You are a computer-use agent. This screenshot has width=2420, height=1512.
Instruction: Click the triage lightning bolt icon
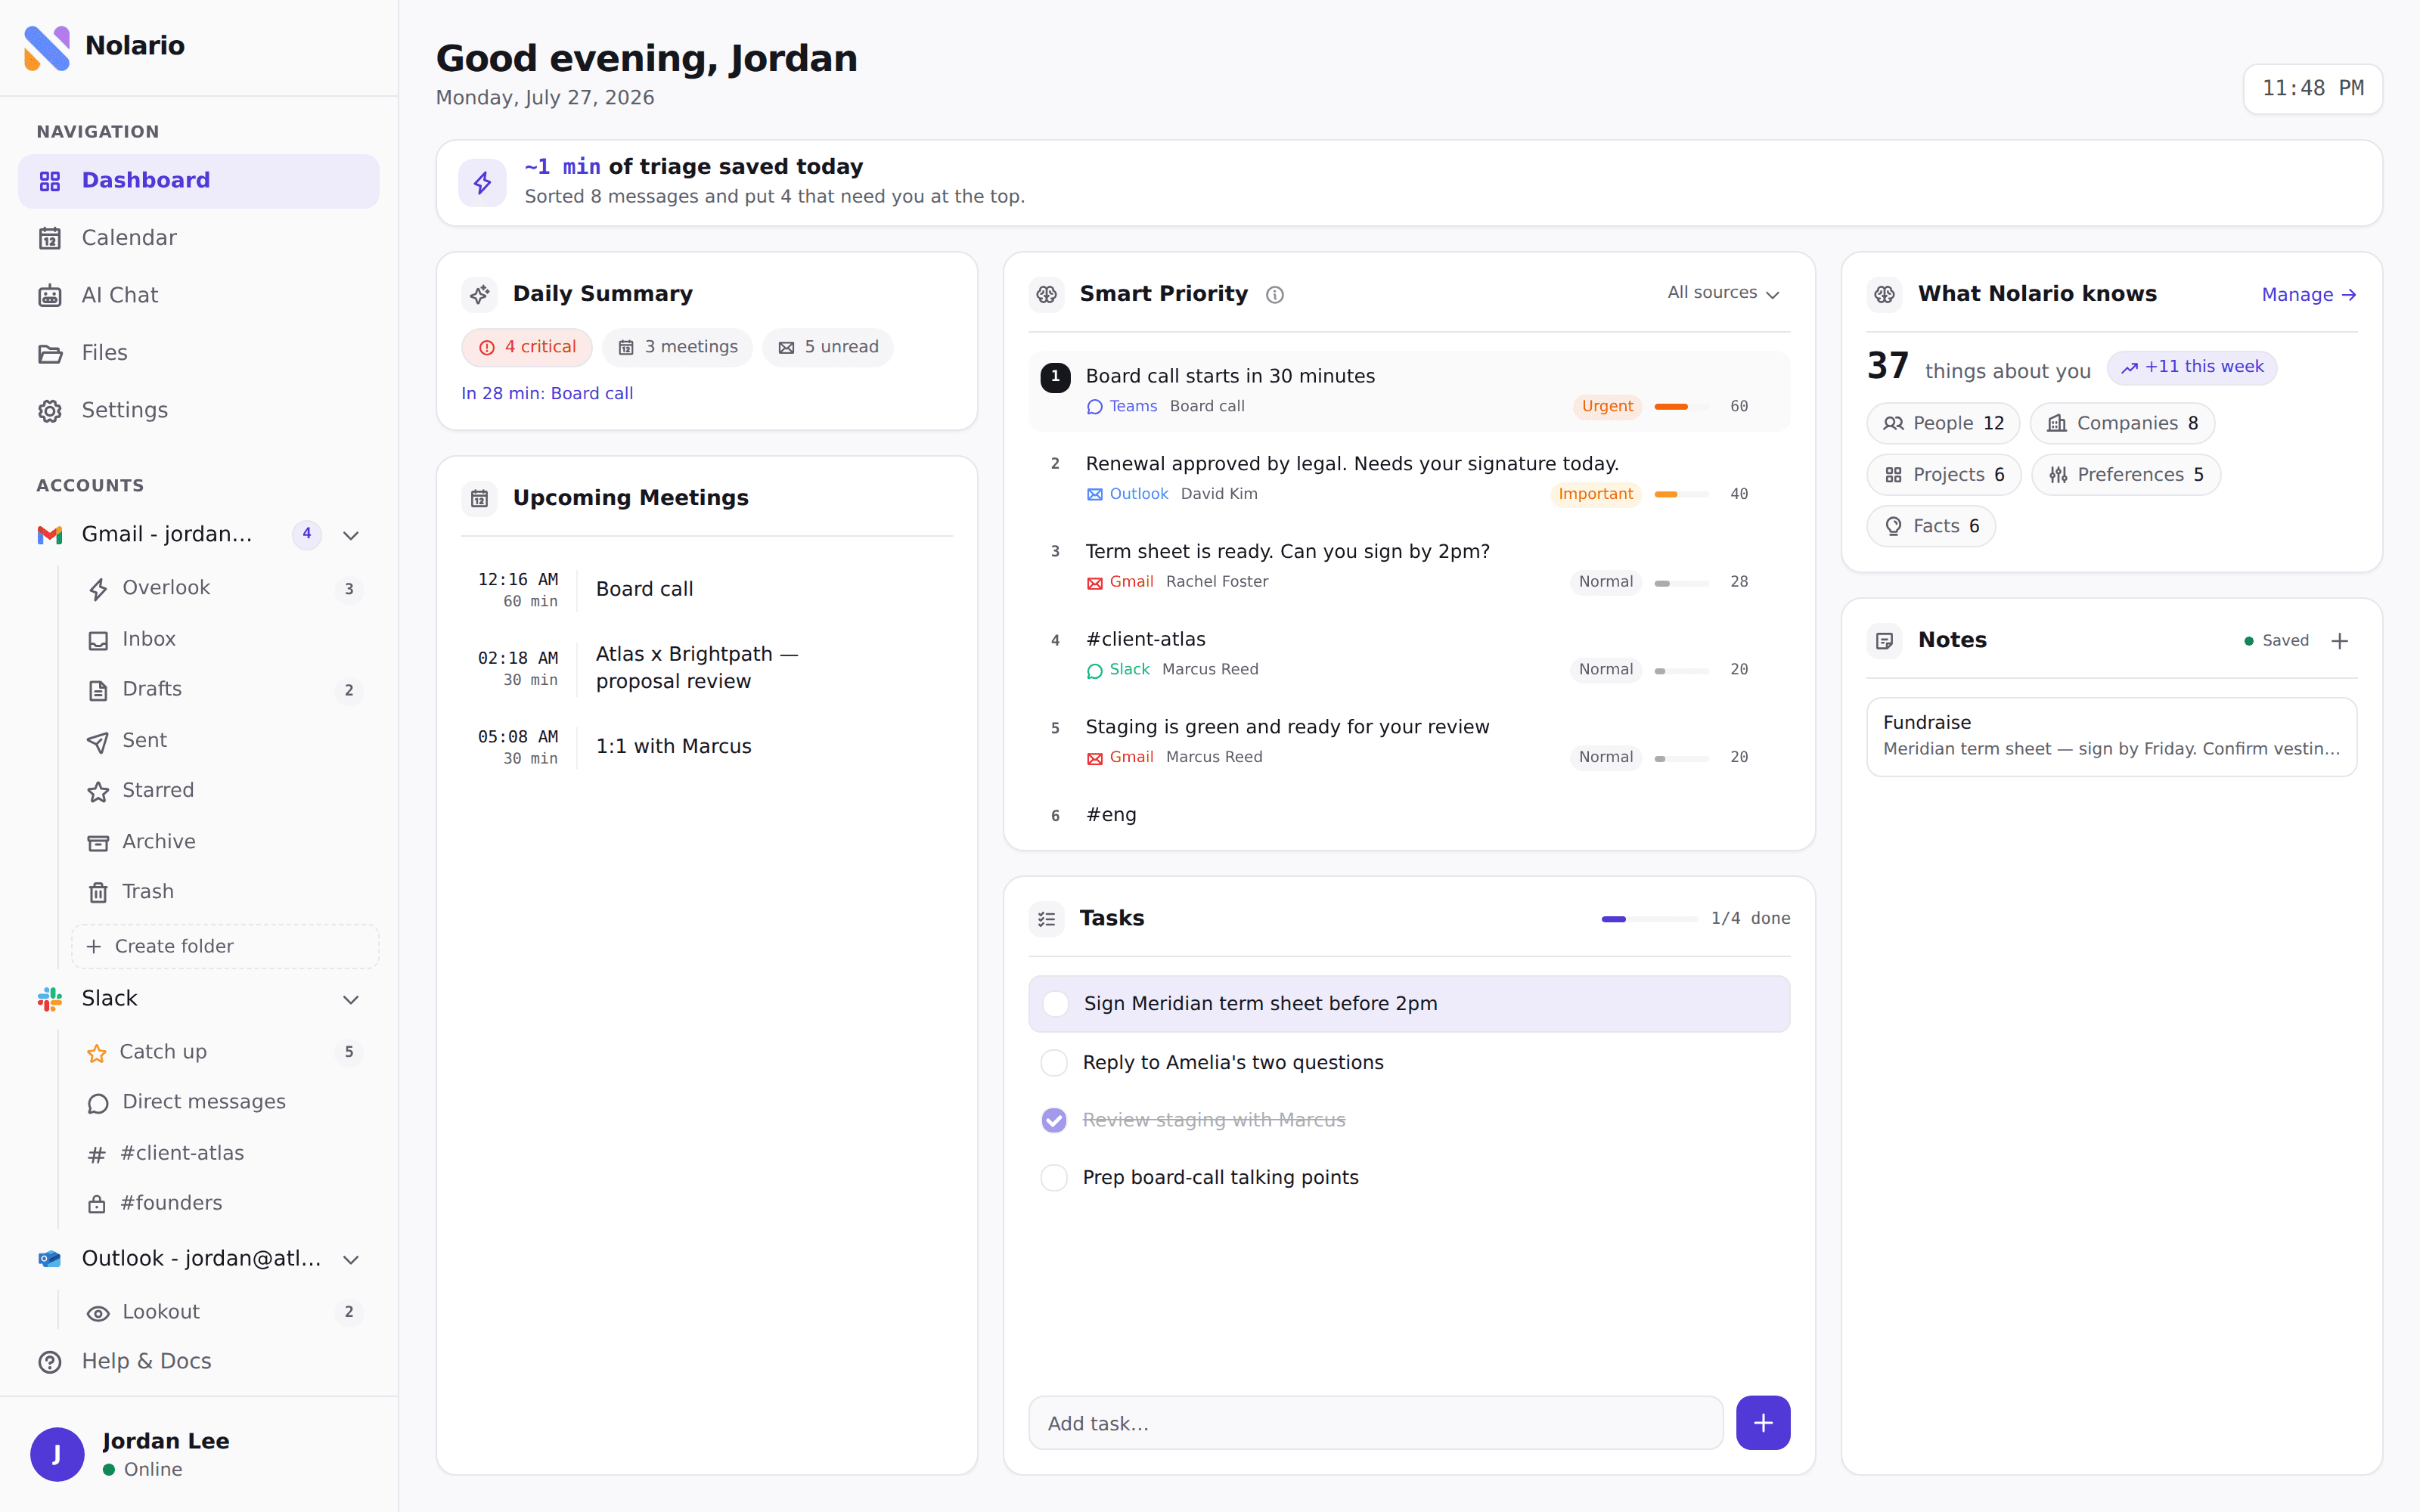click(x=483, y=183)
